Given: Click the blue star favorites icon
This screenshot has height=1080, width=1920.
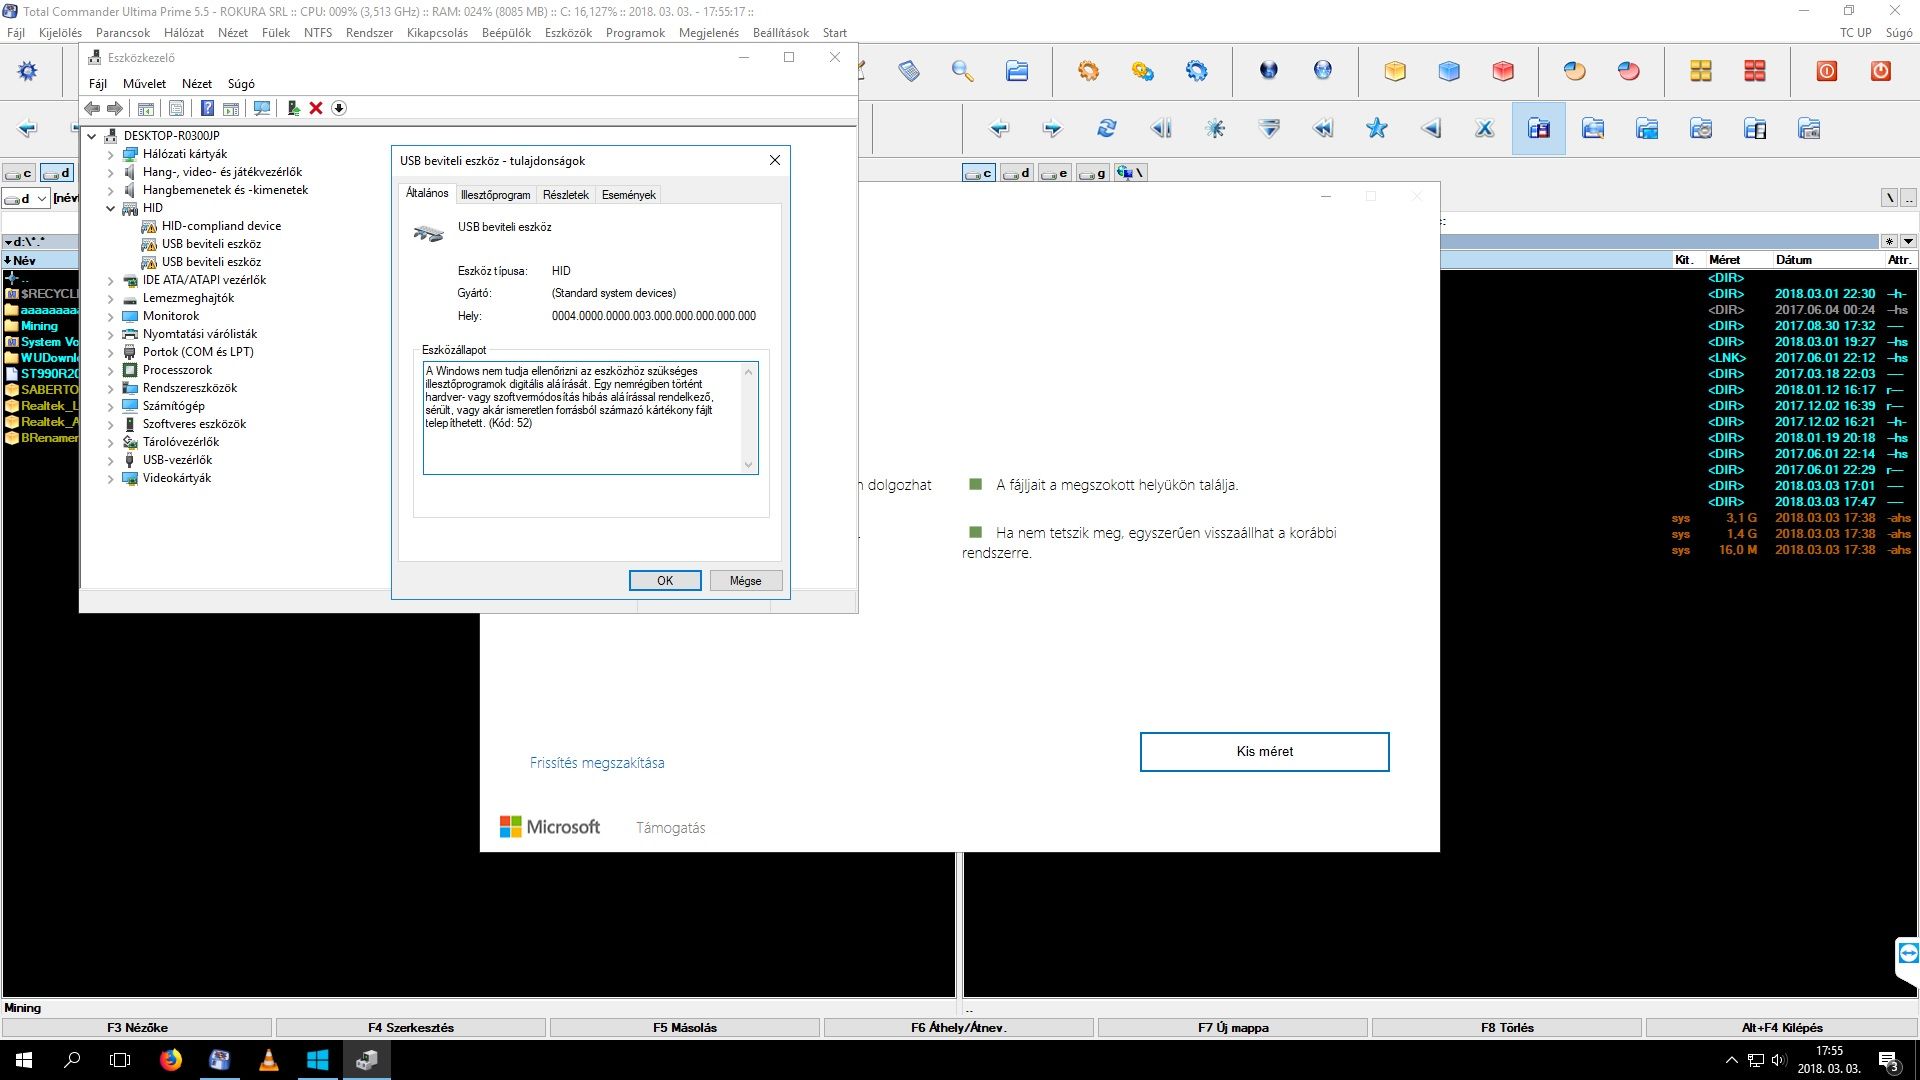Looking at the screenshot, I should coord(1377,128).
